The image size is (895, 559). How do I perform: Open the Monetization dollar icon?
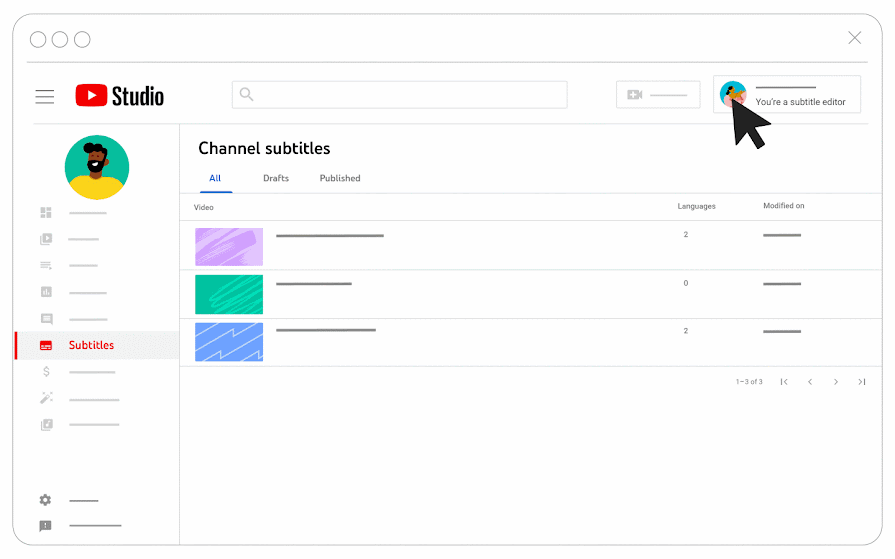pos(46,372)
